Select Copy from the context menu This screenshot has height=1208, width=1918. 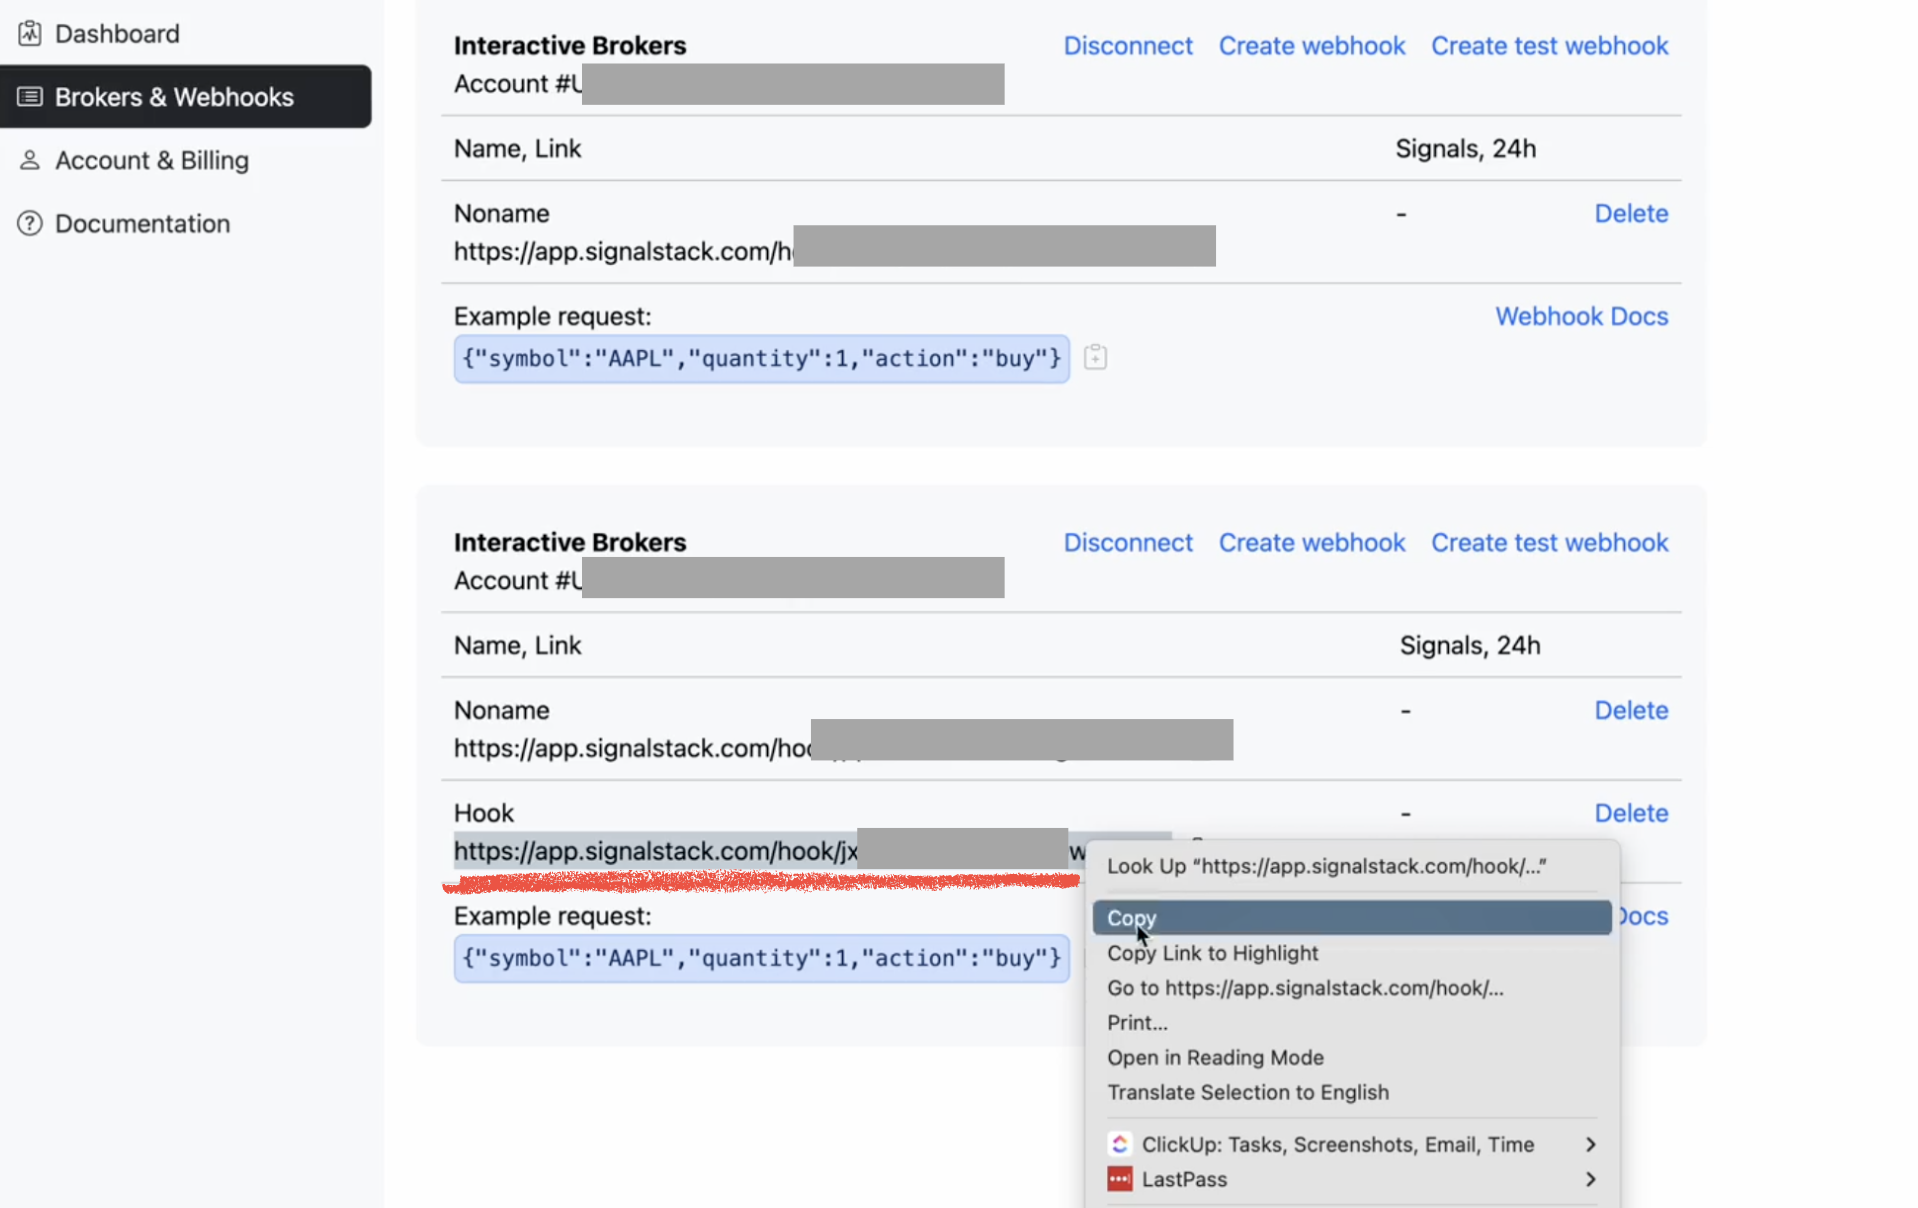[x=1131, y=918]
